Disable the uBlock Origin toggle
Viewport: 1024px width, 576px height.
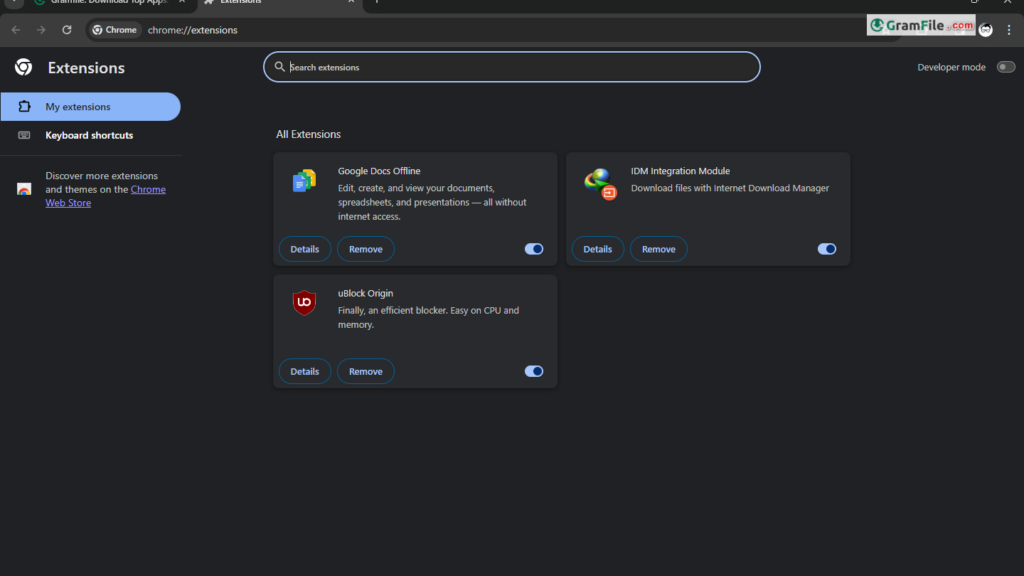[534, 371]
